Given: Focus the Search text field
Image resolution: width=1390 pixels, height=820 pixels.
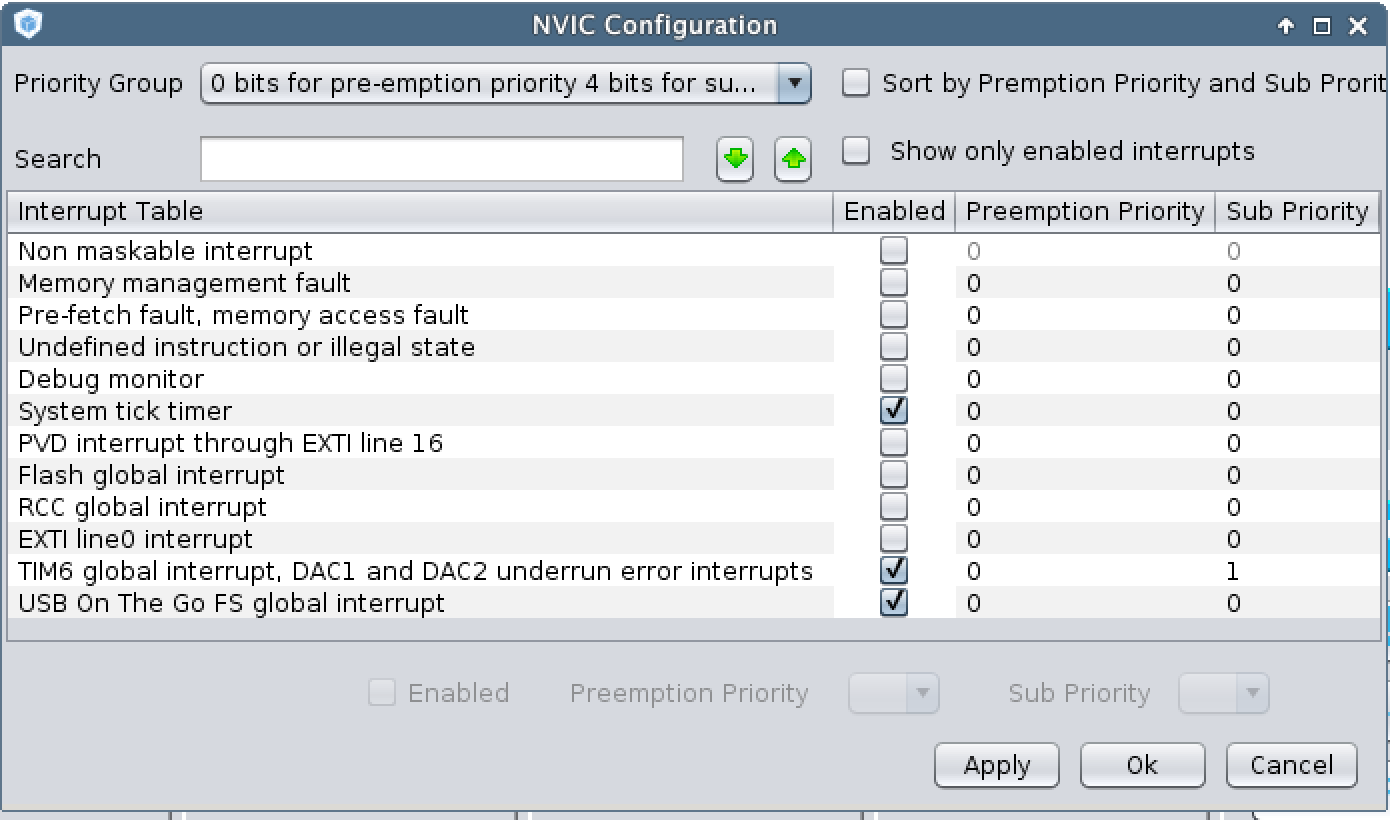Looking at the screenshot, I should point(441,160).
